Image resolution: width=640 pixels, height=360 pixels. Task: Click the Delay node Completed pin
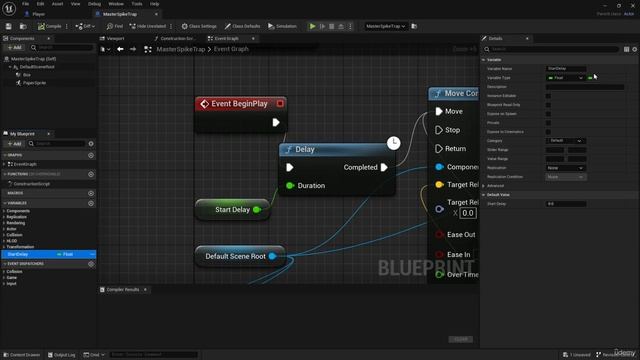click(x=384, y=167)
